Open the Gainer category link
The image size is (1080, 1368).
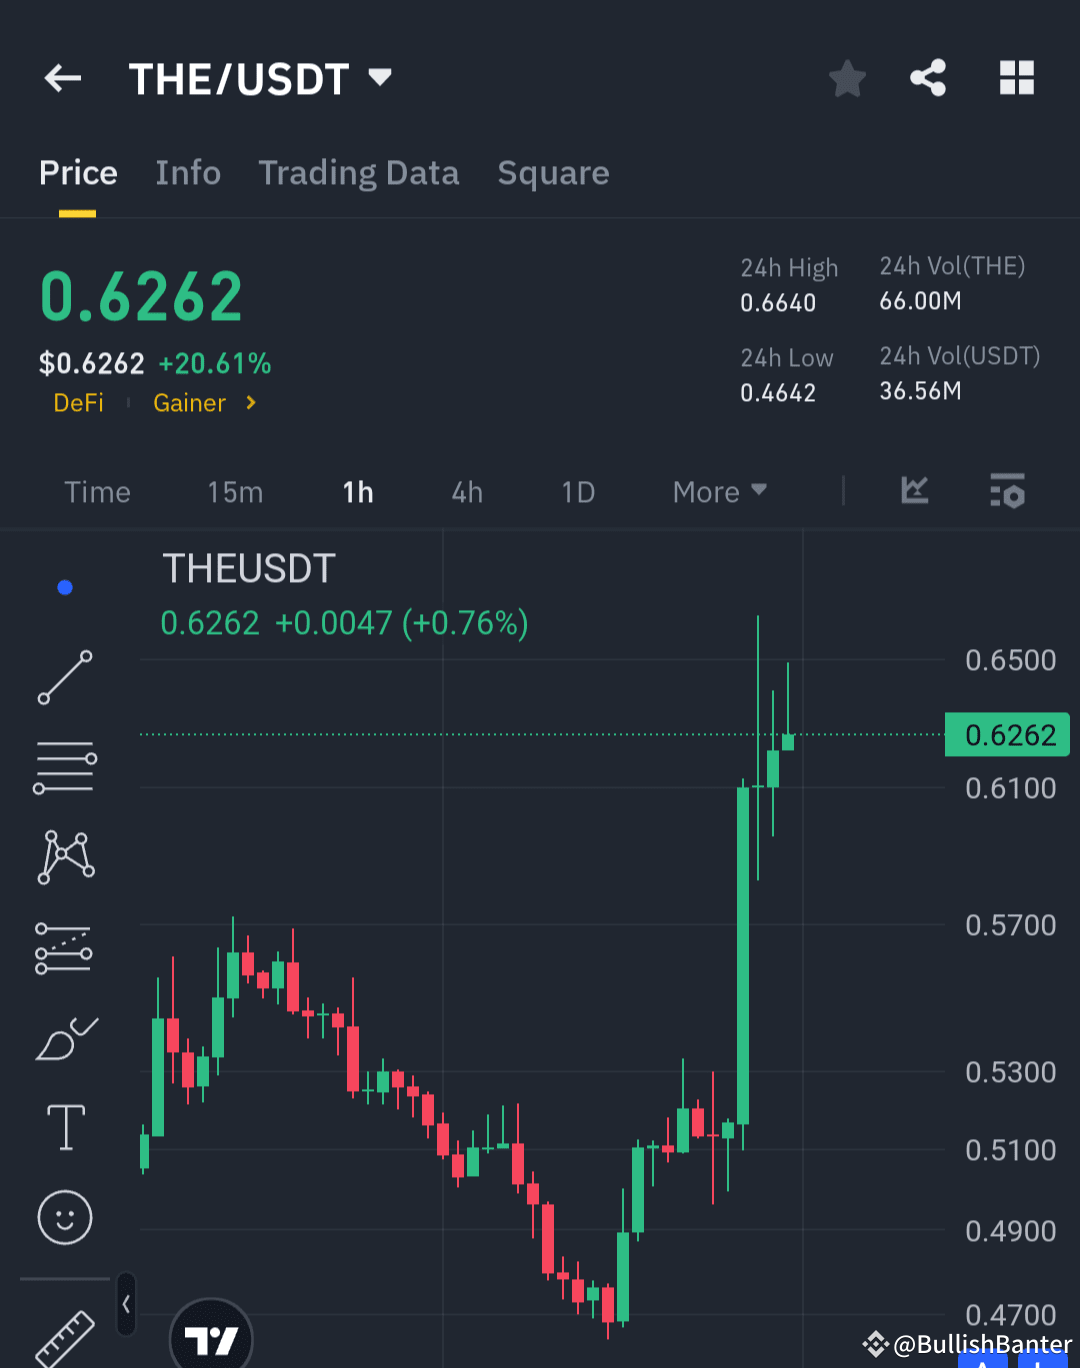pyautogui.click(x=190, y=403)
